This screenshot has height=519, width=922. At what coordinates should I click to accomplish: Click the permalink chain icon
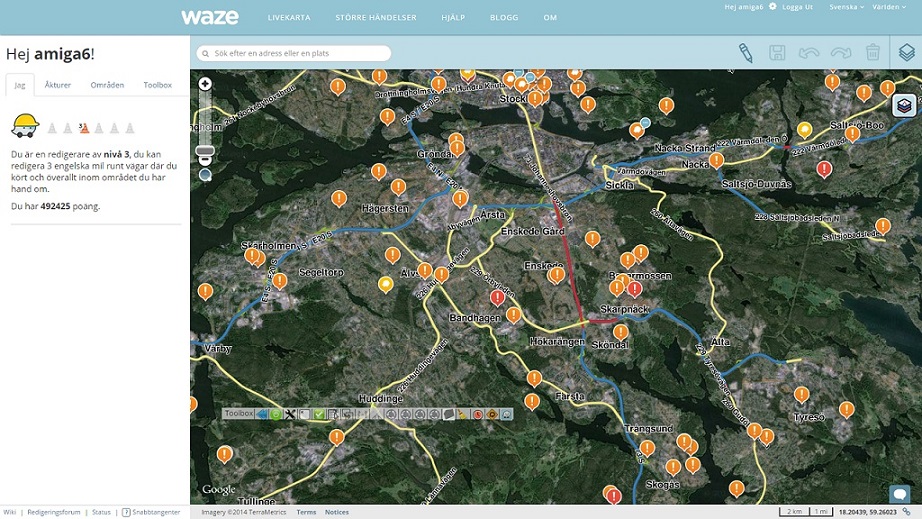click(906, 512)
